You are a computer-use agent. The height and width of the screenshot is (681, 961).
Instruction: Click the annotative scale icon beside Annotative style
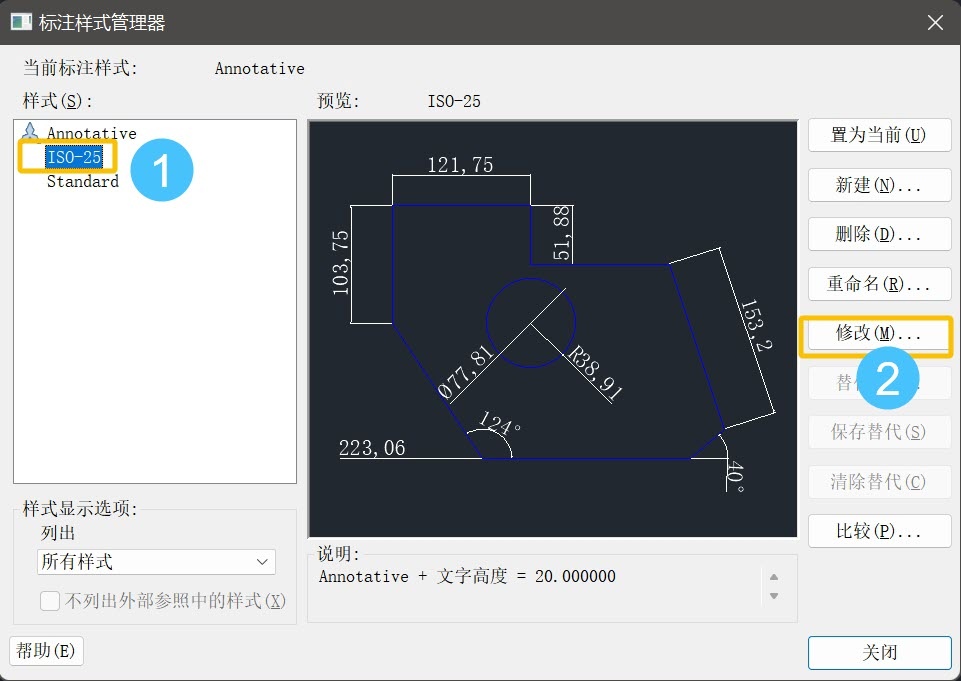coord(31,132)
